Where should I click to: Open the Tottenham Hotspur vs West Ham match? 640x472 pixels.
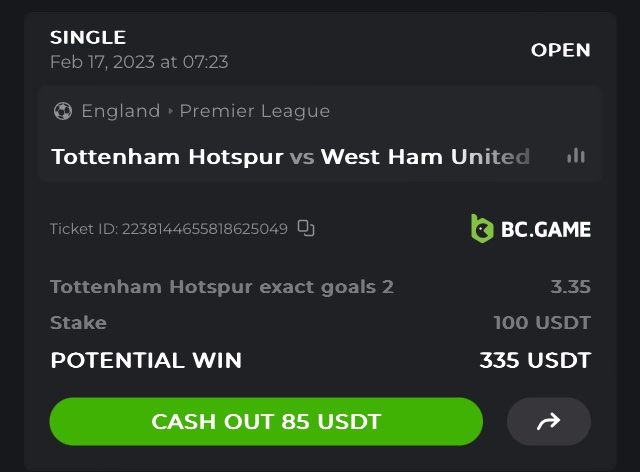[290, 157]
